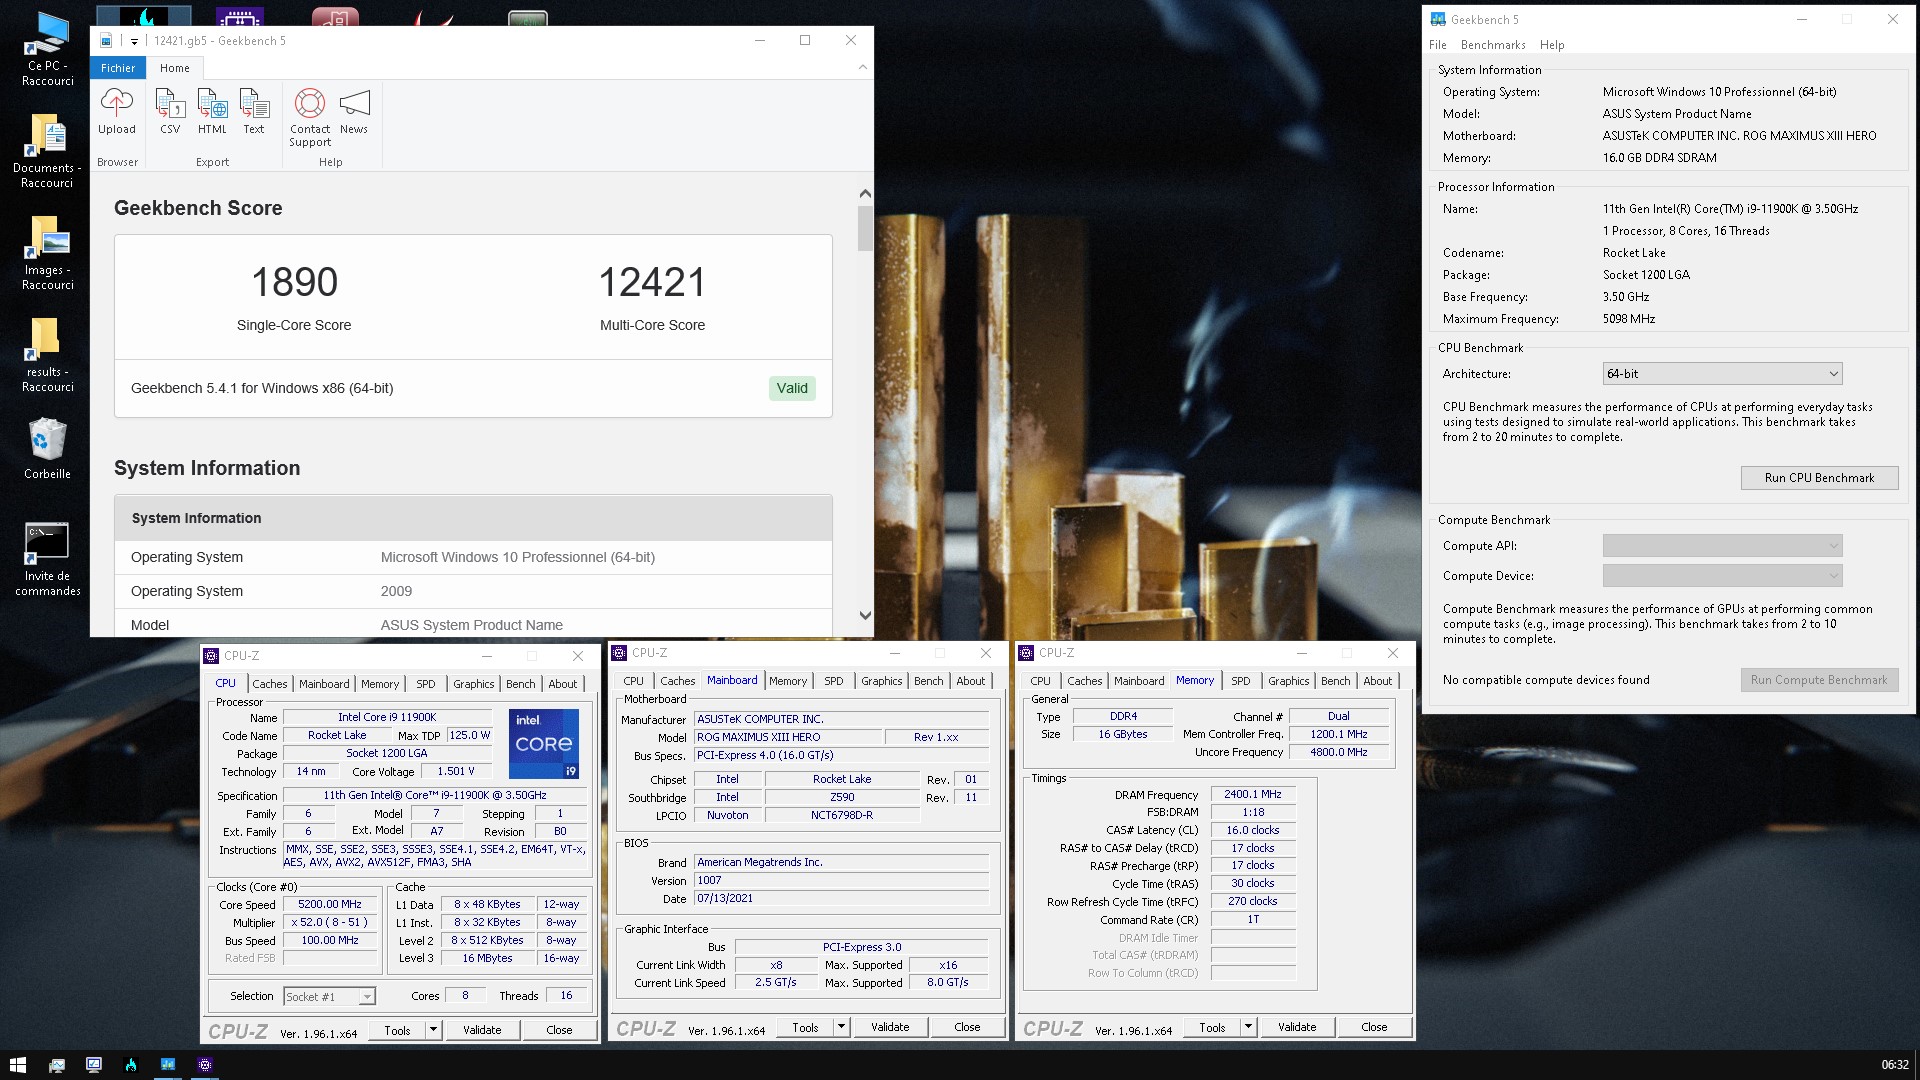Switch to SPD tab in CPU-Z Memory window
Screen dimensions: 1920x1080
pyautogui.click(x=1241, y=681)
